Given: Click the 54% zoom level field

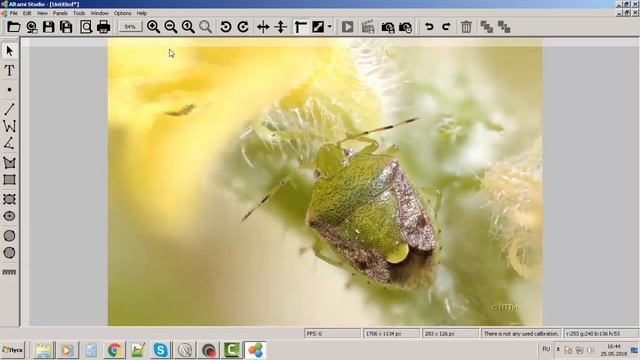Looking at the screenshot, I should 130,27.
